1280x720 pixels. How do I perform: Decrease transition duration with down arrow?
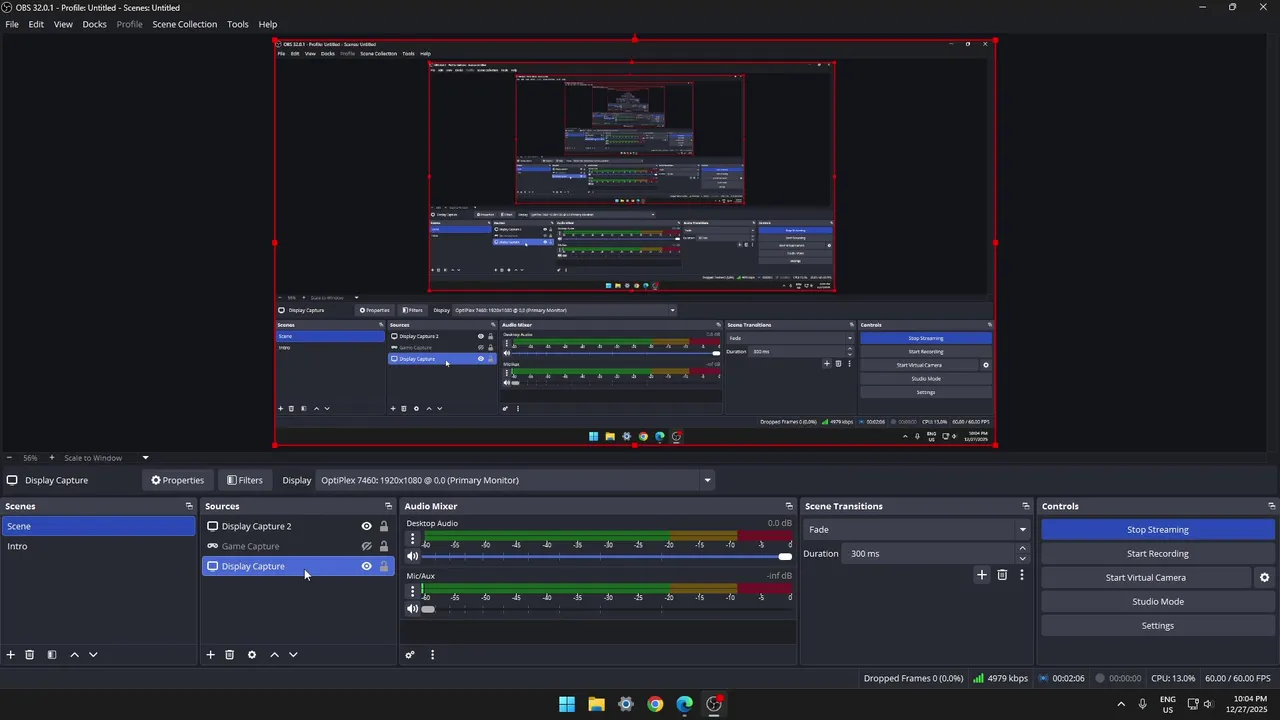pos(1022,559)
